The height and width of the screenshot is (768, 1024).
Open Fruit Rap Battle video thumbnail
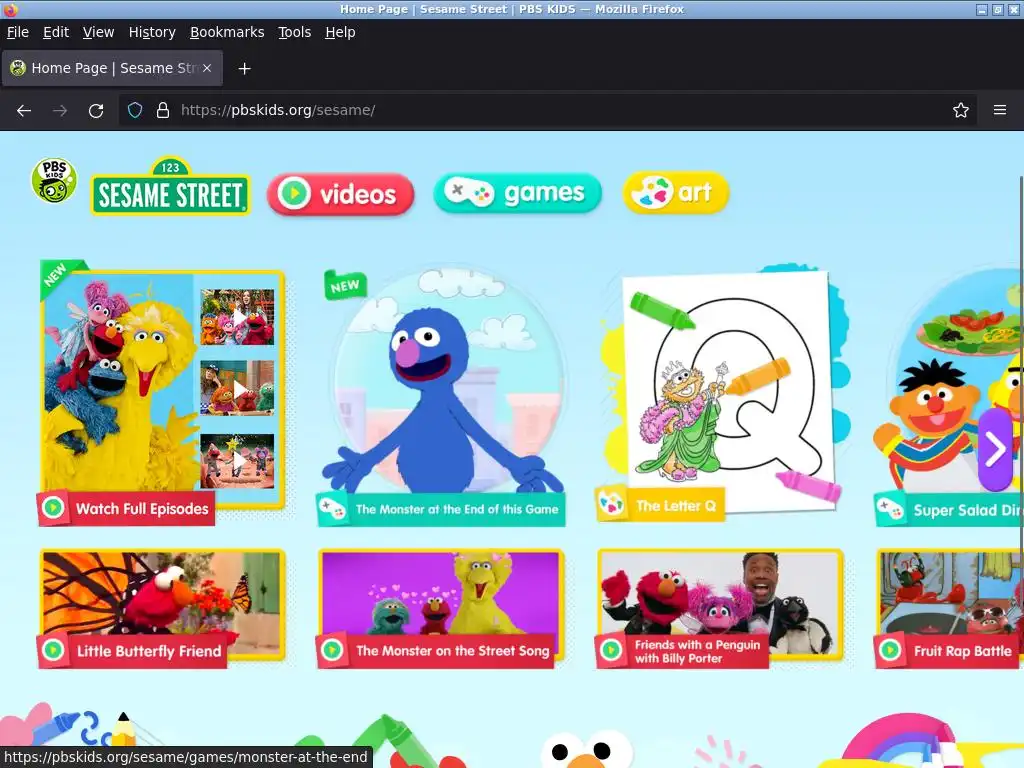(x=950, y=594)
